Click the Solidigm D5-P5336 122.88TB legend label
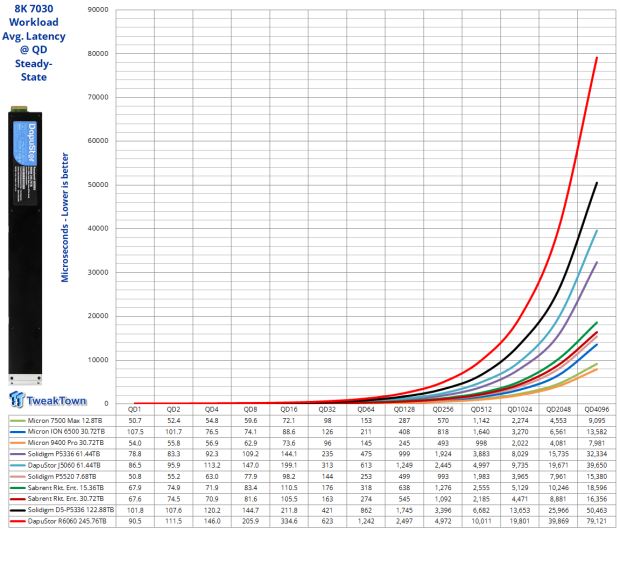The image size is (620, 568). click(x=71, y=510)
